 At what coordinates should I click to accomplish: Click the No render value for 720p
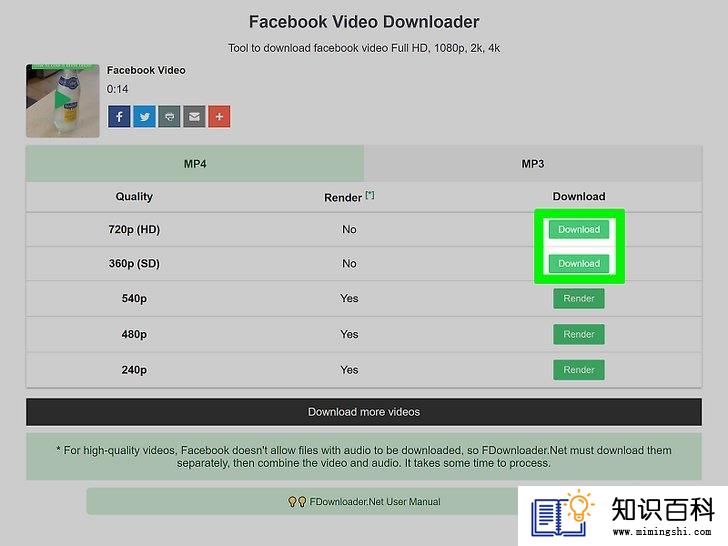tap(349, 229)
